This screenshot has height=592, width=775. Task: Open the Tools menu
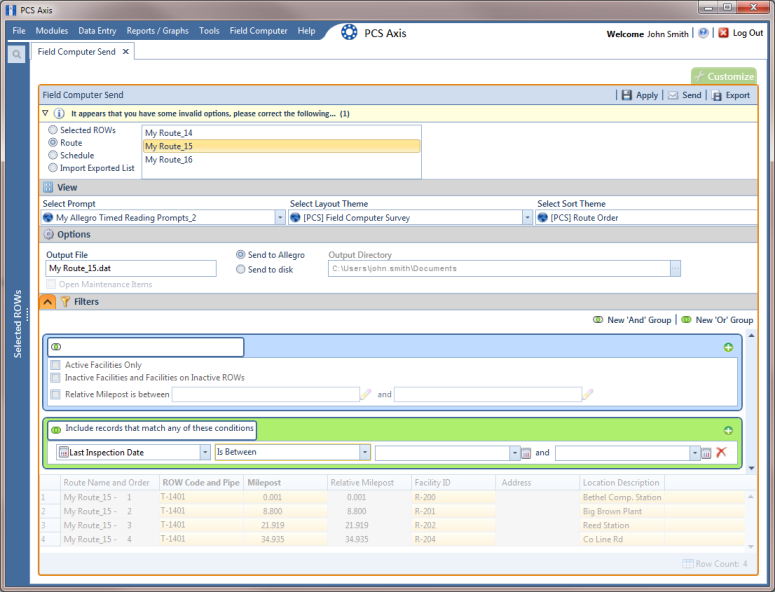(209, 31)
